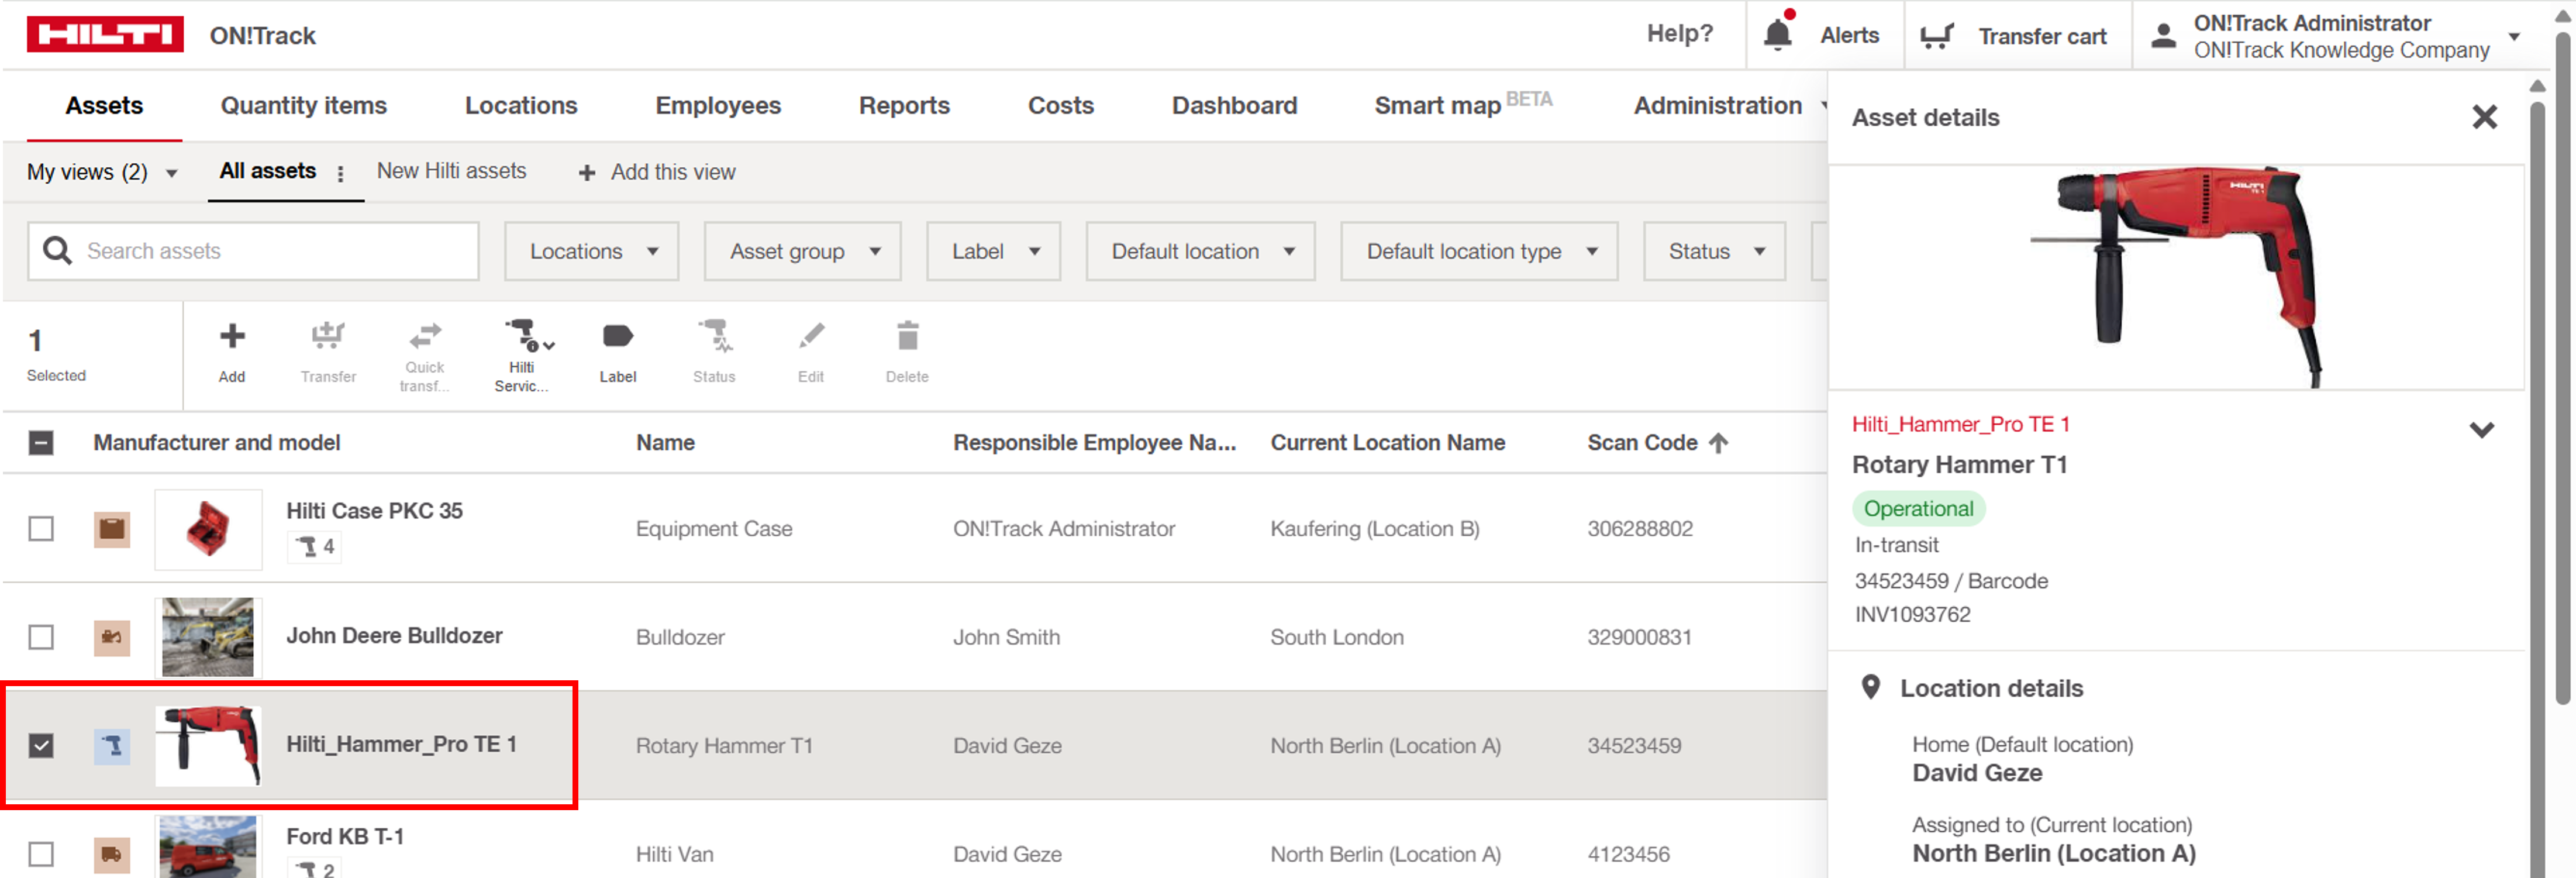The width and height of the screenshot is (2576, 878).
Task: Go to the Locations tab
Action: click(x=521, y=105)
